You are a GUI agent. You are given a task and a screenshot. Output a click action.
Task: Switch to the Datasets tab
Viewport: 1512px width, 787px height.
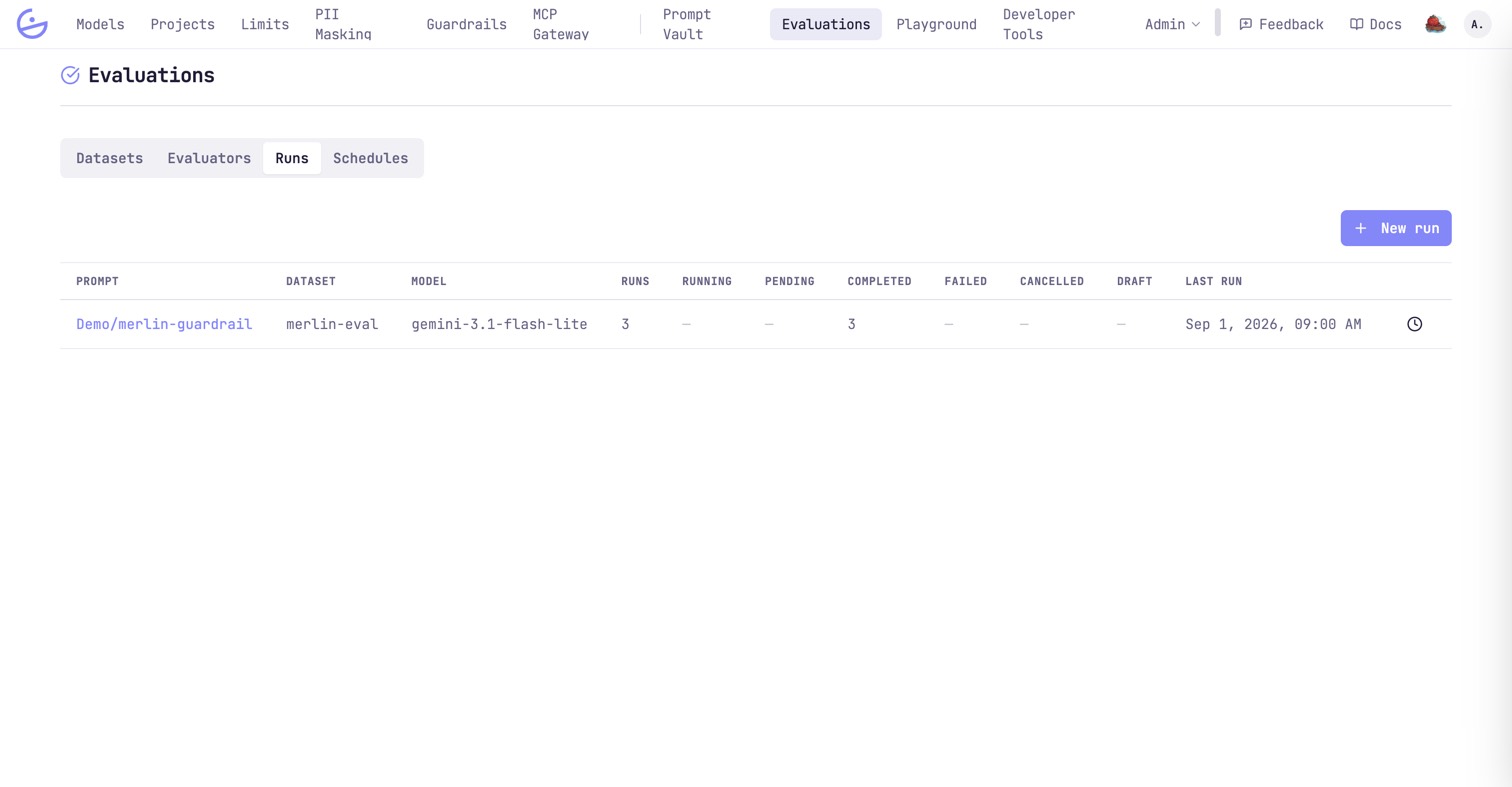pos(109,158)
